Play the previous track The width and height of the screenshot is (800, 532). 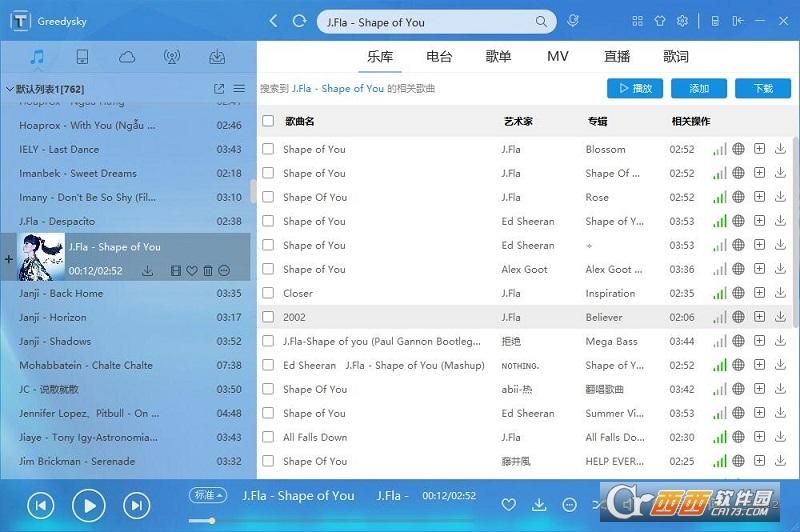(x=40, y=505)
